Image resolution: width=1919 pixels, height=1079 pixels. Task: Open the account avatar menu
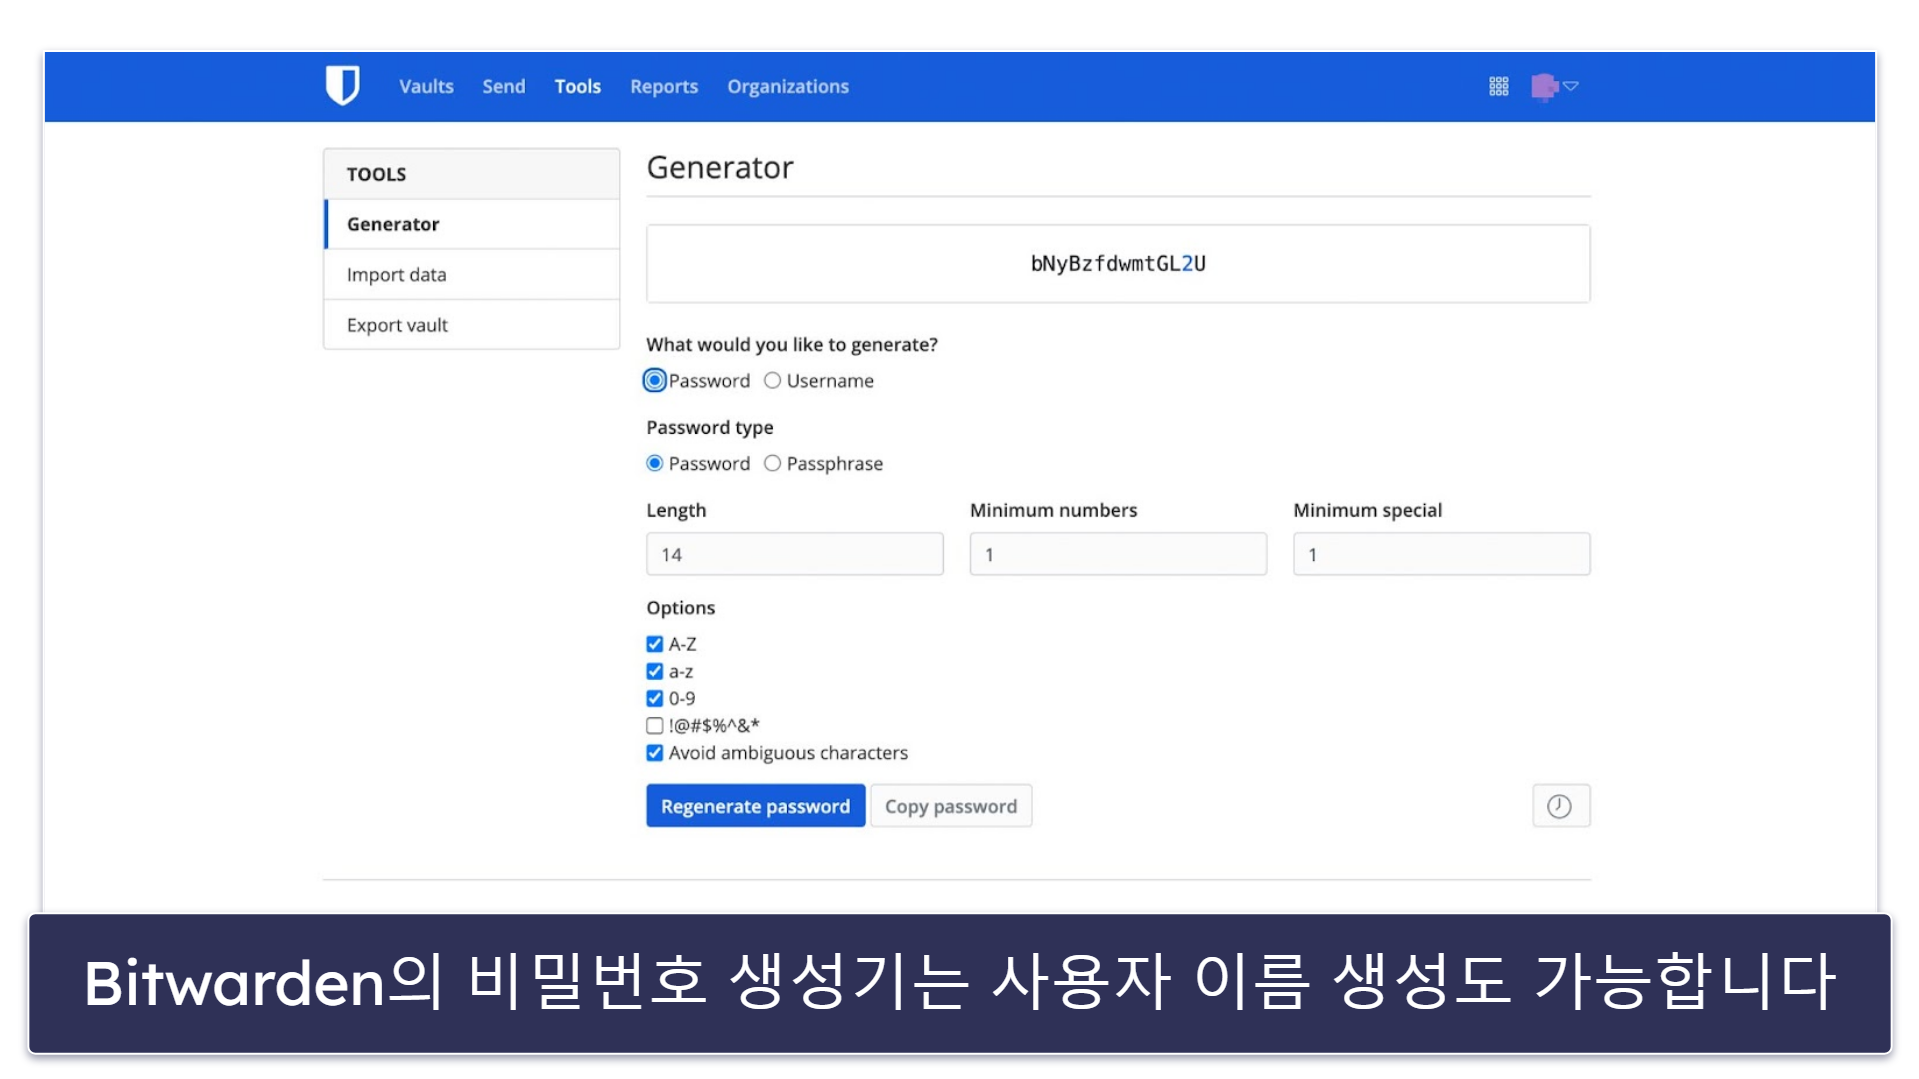pyautogui.click(x=1554, y=87)
